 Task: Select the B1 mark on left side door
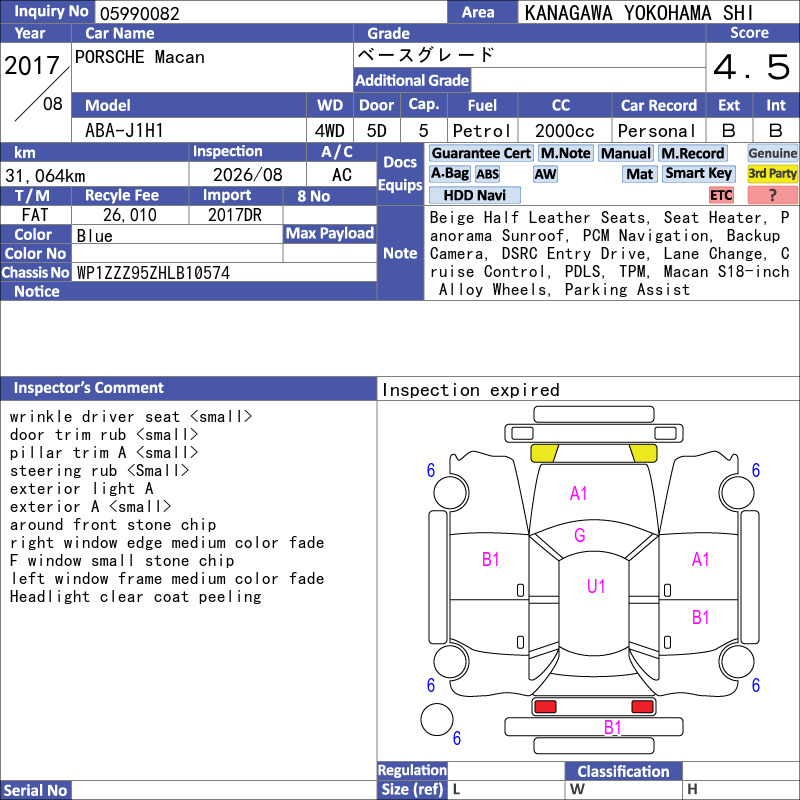click(490, 560)
